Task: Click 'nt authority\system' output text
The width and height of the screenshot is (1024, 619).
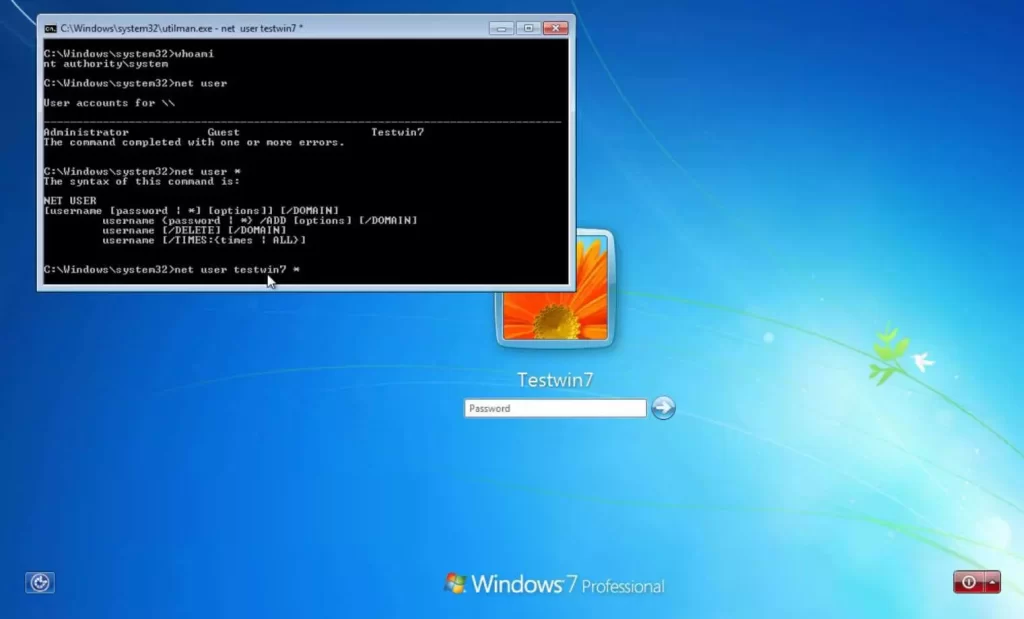Action: tap(106, 64)
